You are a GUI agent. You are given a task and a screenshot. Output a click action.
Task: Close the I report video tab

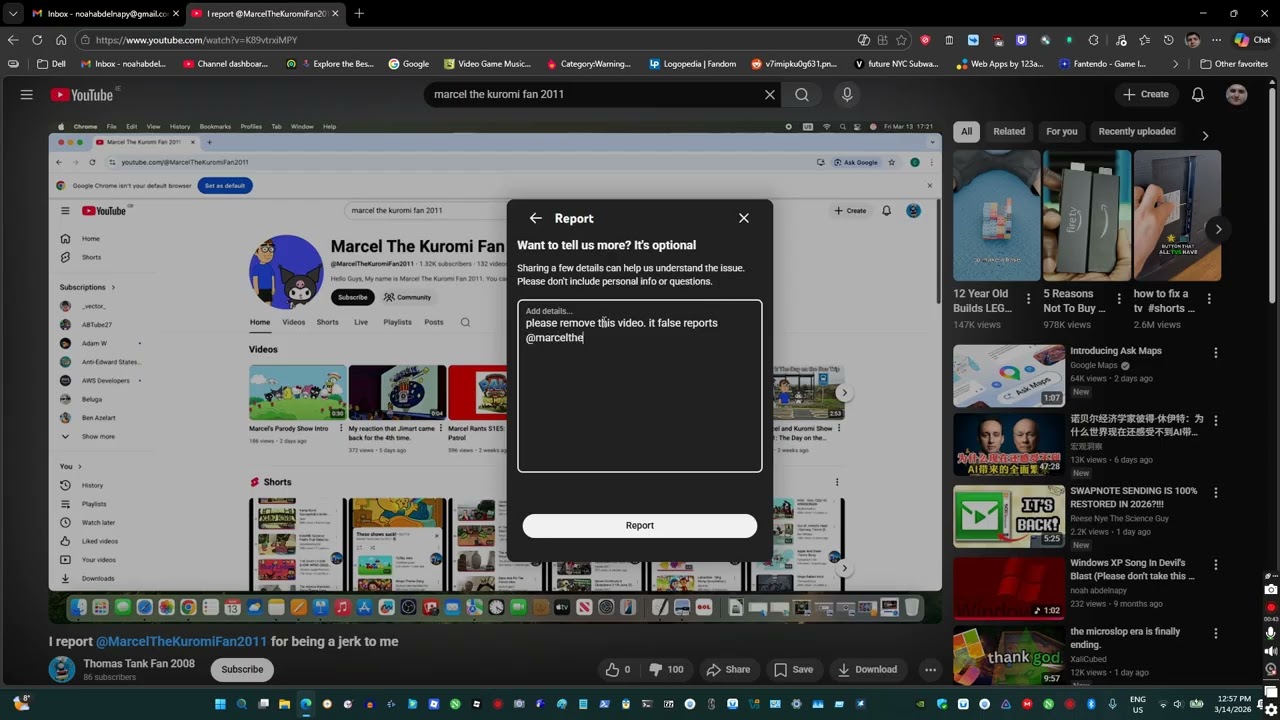[x=335, y=13]
